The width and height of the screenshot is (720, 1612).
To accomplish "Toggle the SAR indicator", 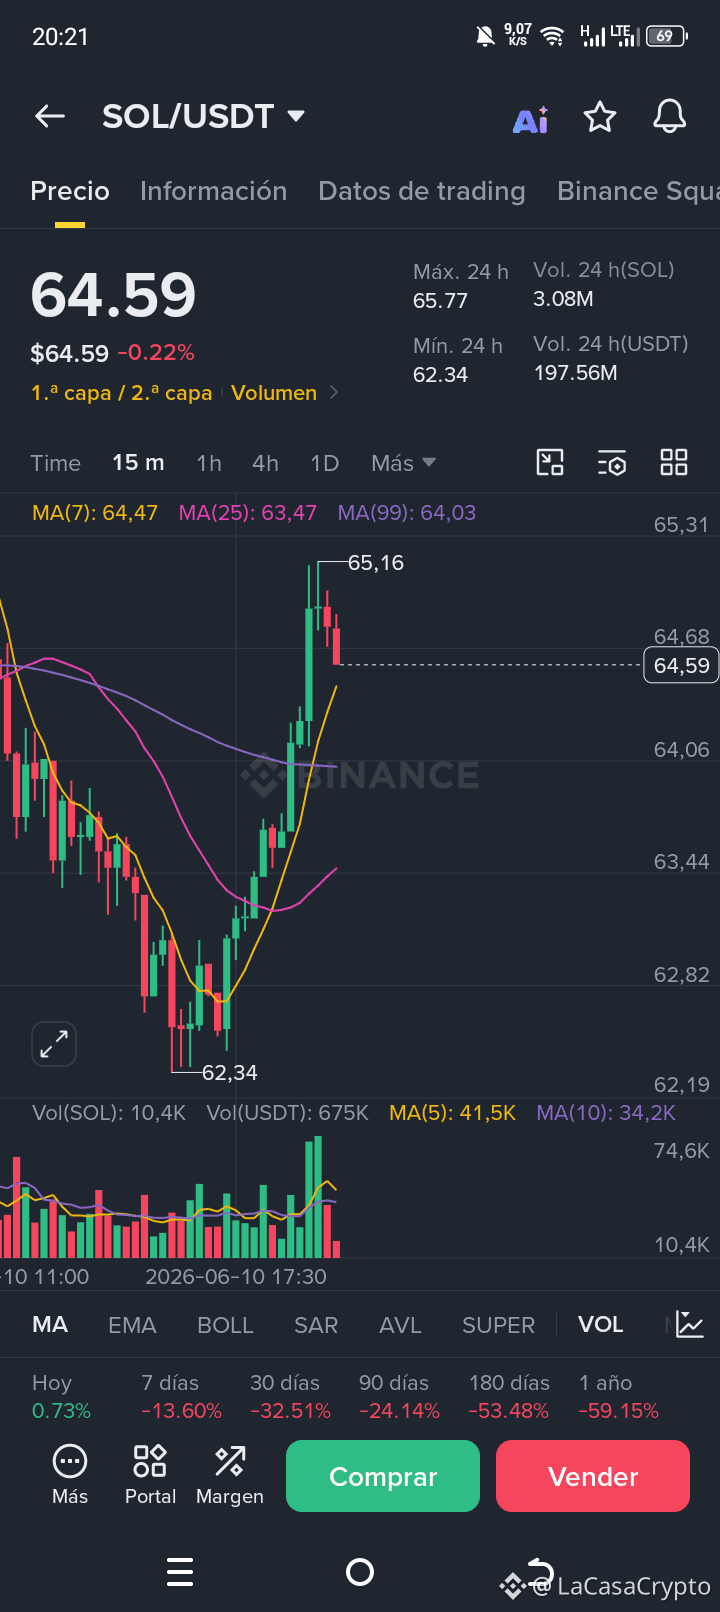I will tap(316, 1325).
